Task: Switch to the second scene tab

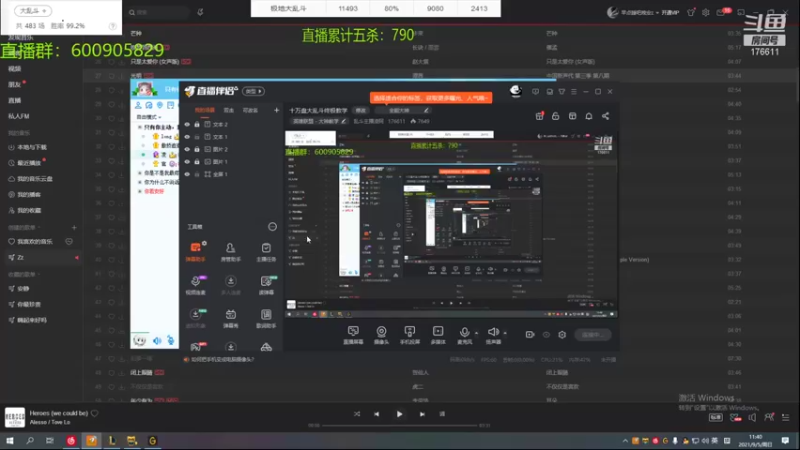Action: tap(229, 110)
